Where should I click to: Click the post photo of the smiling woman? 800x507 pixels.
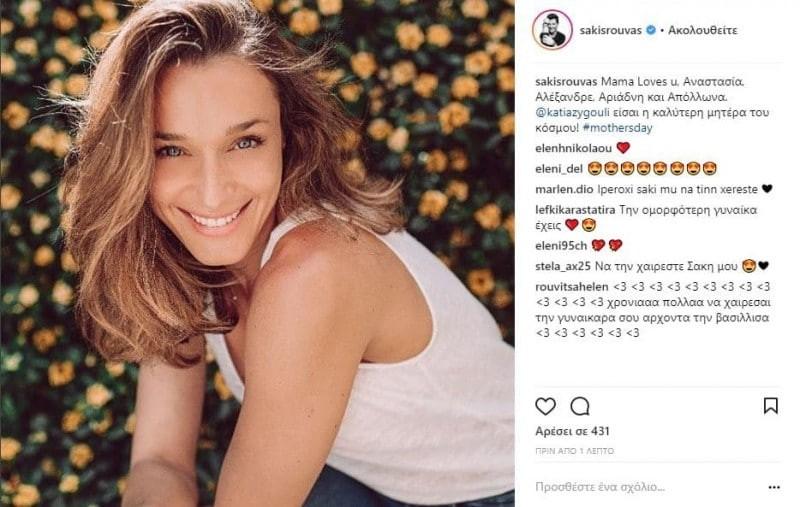pos(257,253)
